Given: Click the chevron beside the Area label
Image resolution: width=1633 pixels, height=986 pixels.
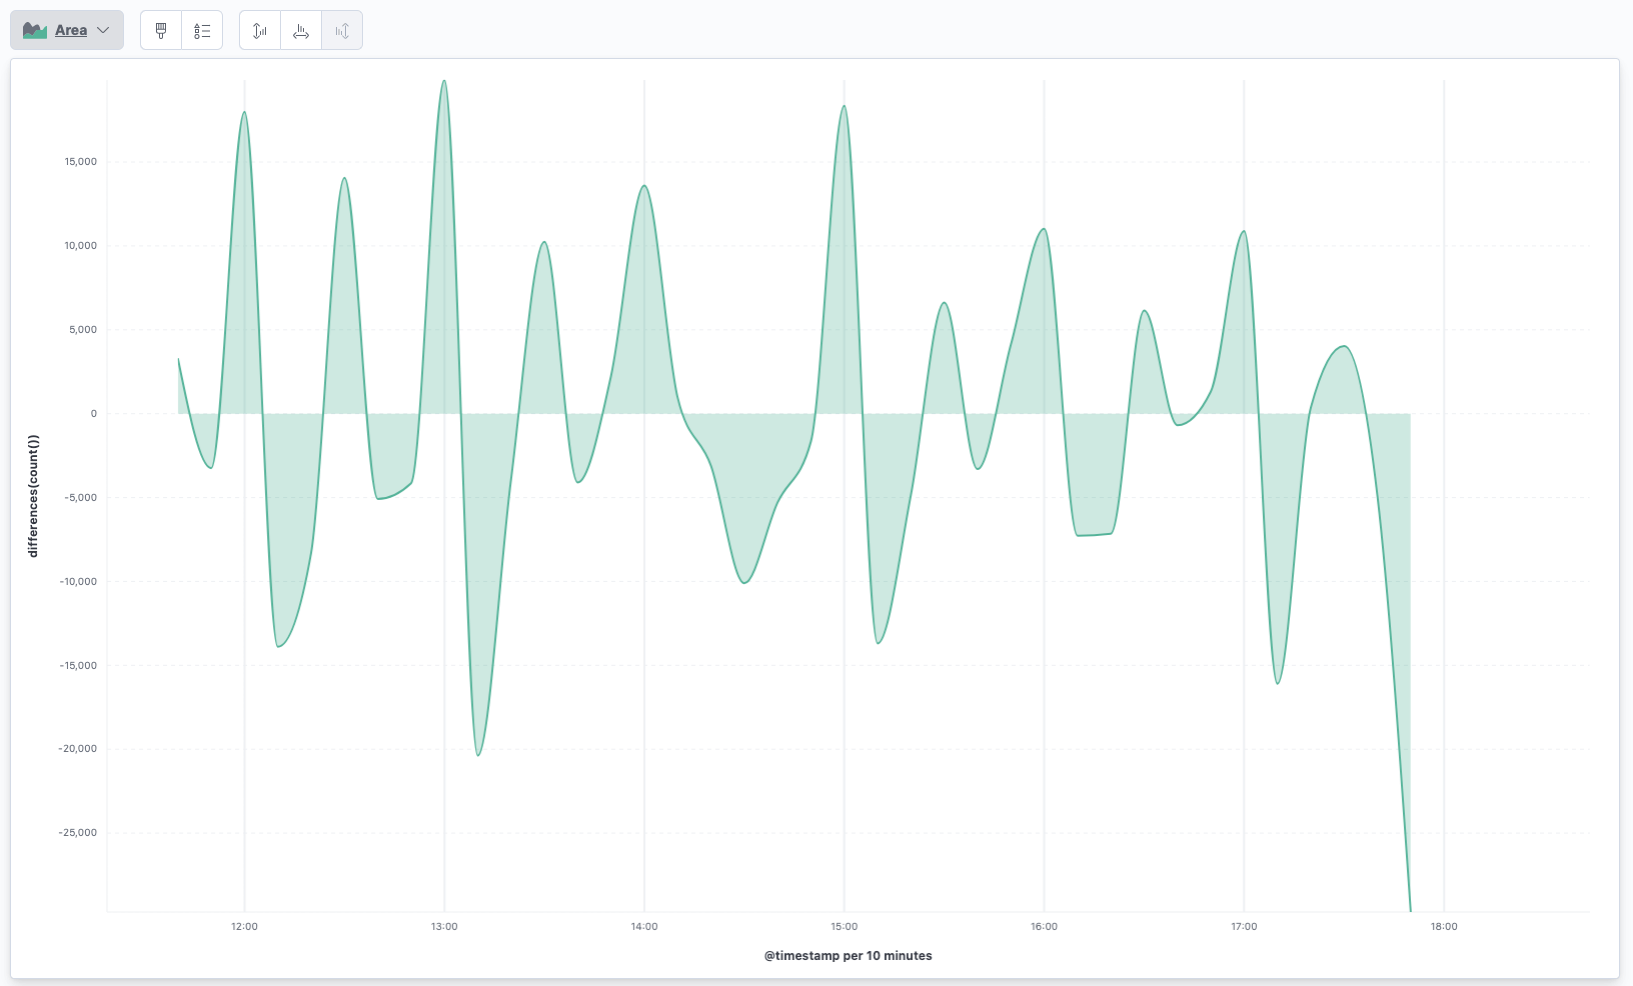Looking at the screenshot, I should point(103,31).
